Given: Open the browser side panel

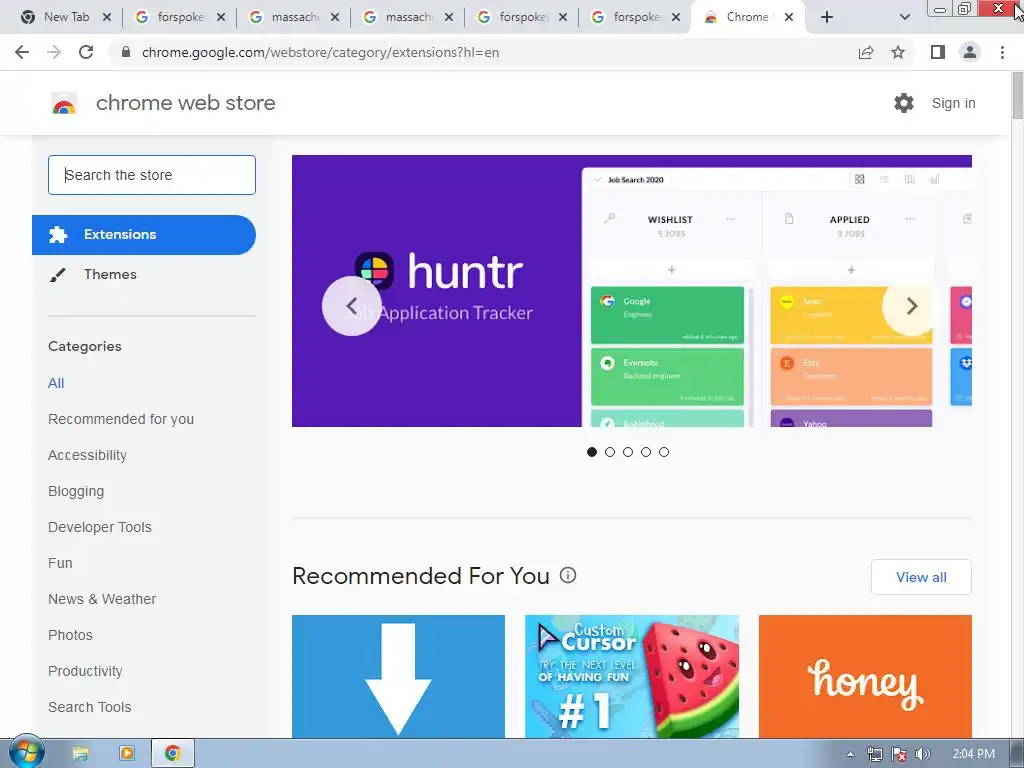Looking at the screenshot, I should coord(938,52).
